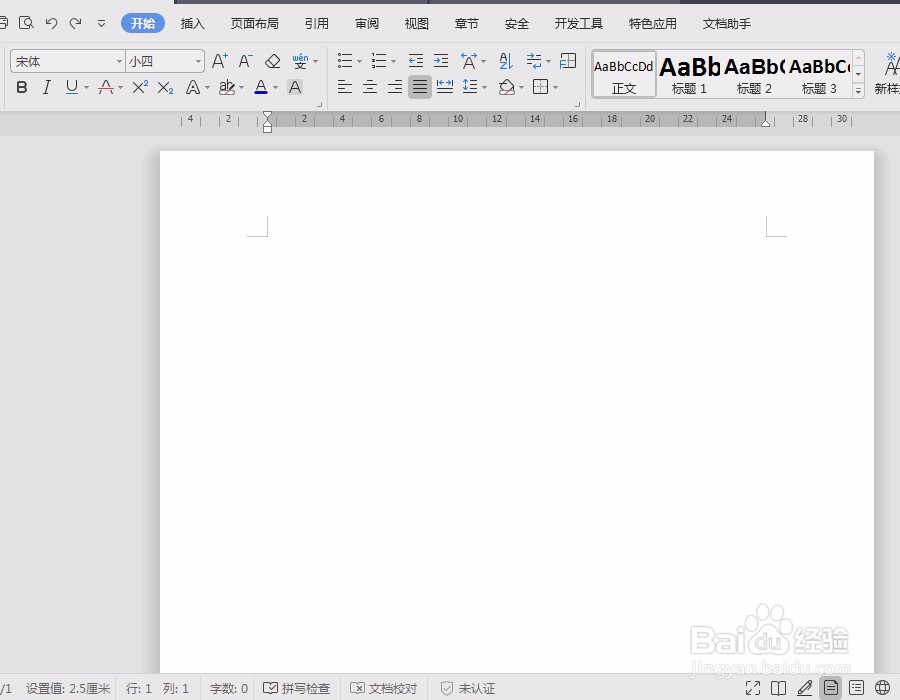Screen dimensions: 900x700
Task: Click the phonetic guide wén icon
Action: click(300, 61)
